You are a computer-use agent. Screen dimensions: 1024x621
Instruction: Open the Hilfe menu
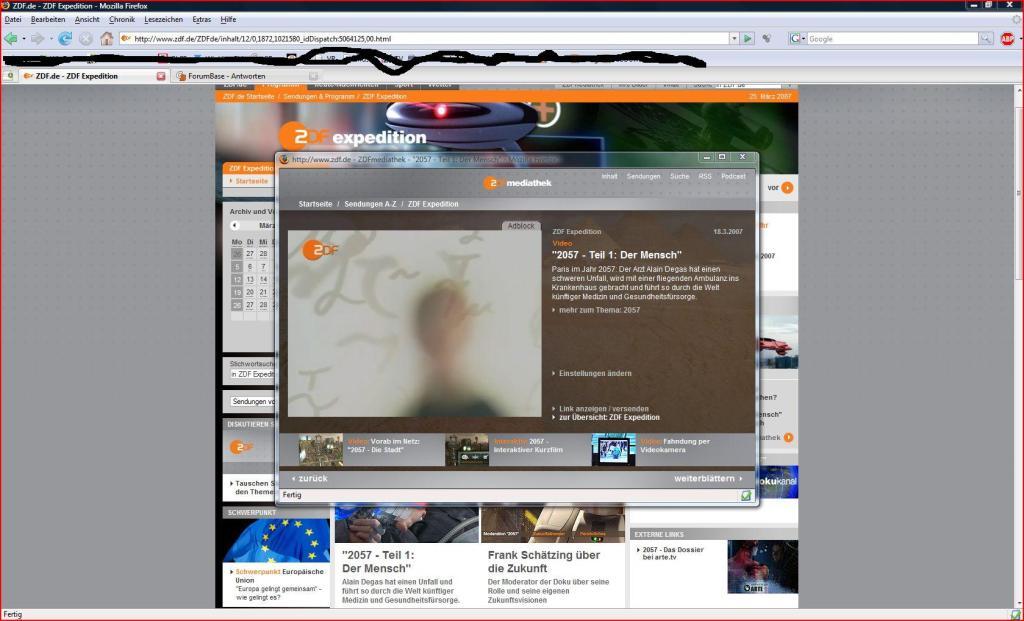pos(228,20)
